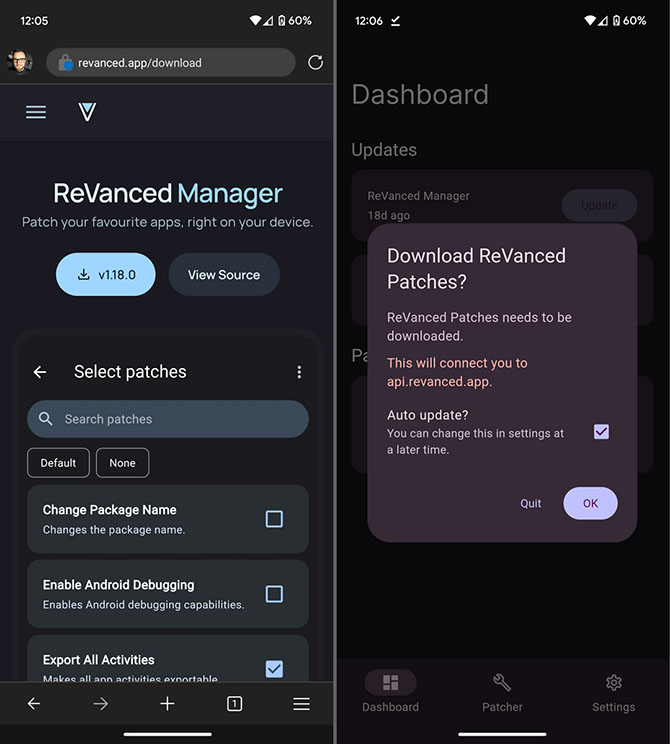Click Quit in the dialog
This screenshot has width=670, height=744.
[530, 503]
